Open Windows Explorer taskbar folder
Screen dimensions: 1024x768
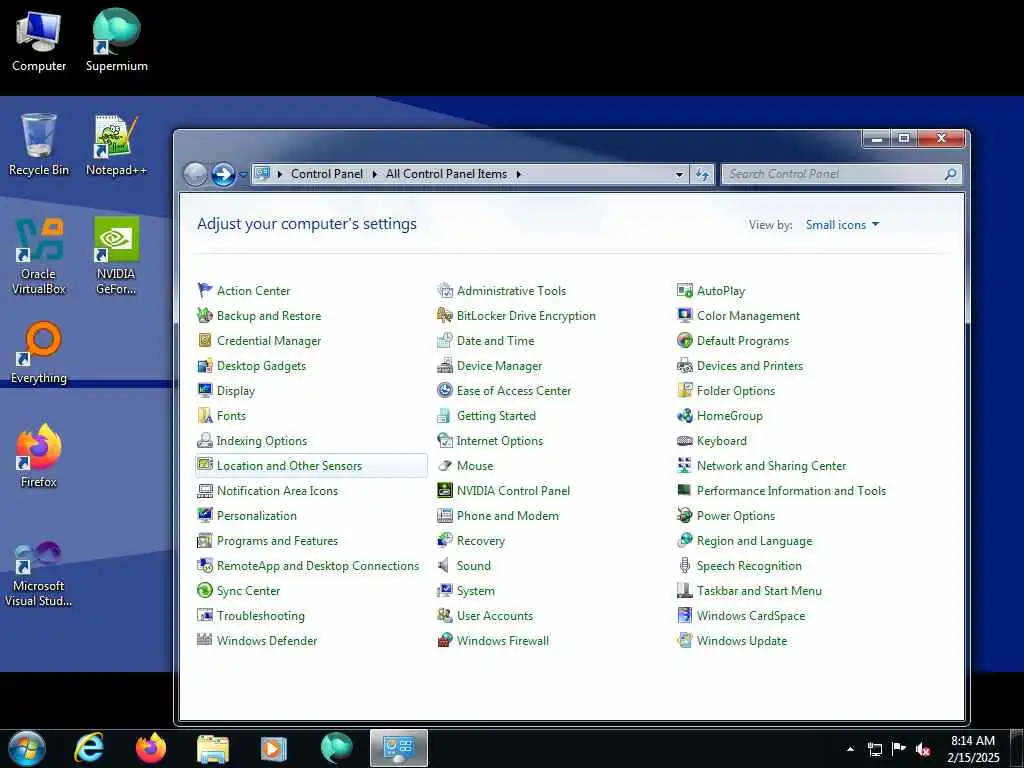213,748
